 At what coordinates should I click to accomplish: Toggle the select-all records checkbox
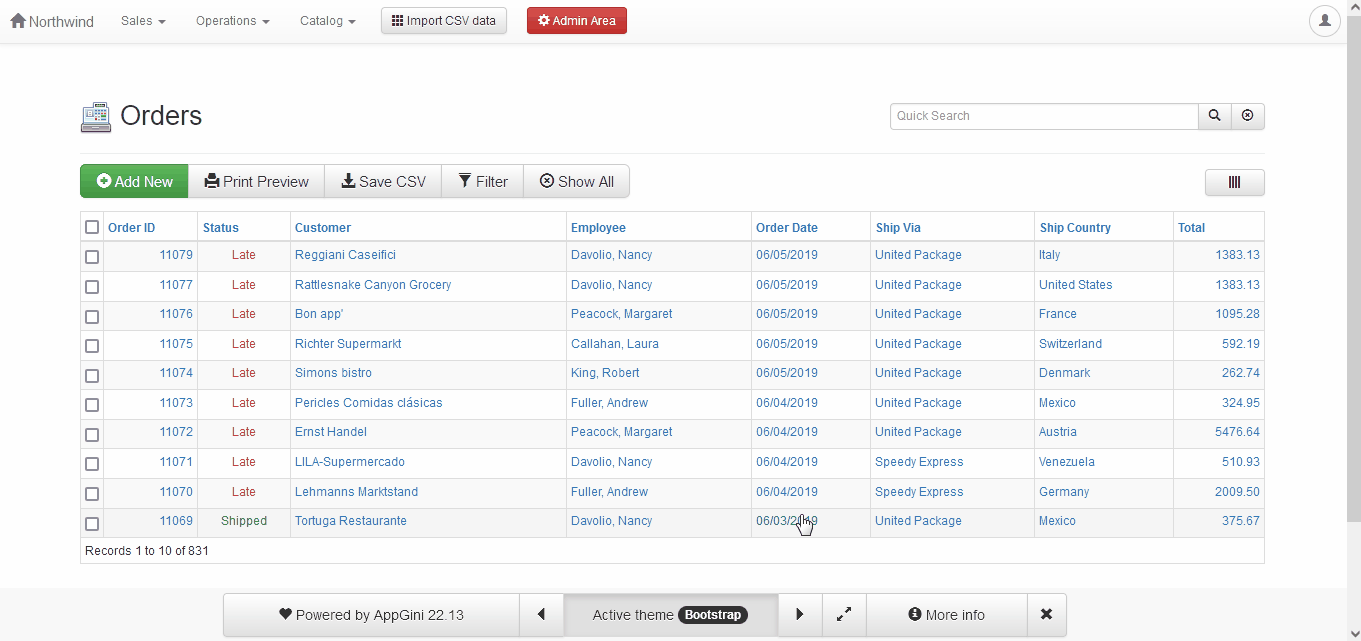click(x=92, y=228)
